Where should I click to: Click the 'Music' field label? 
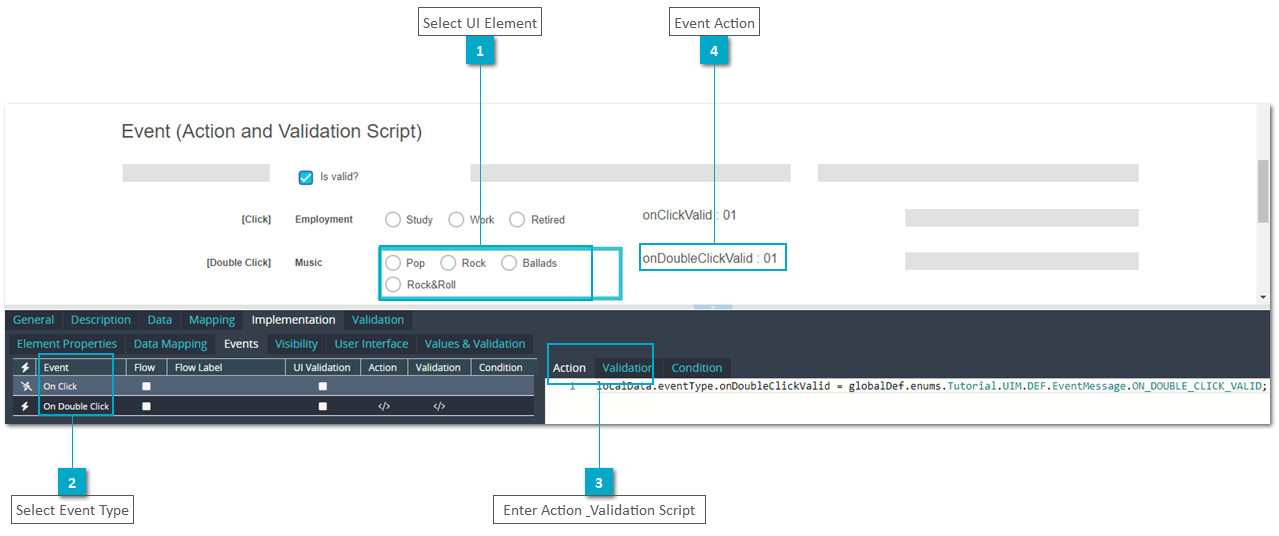[309, 263]
